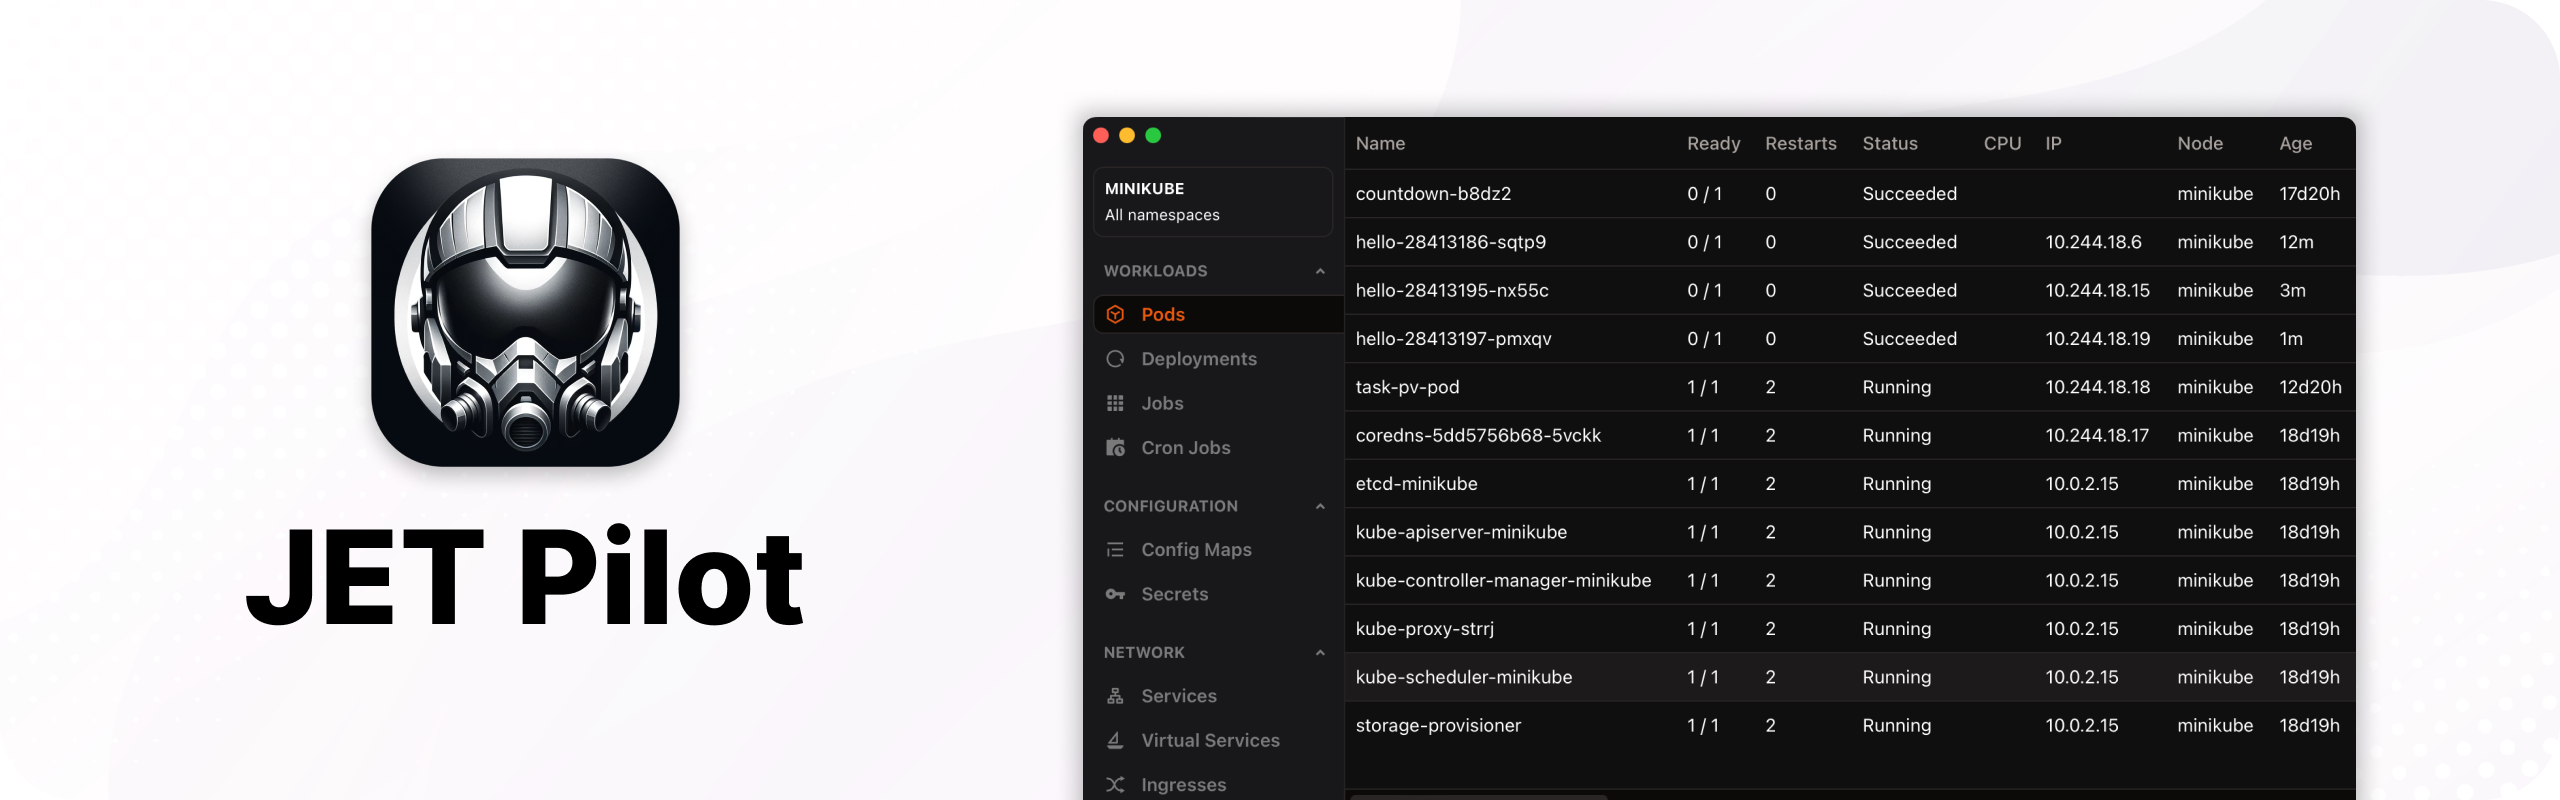
Task: Click the 12d20h age value
Action: 2310,387
